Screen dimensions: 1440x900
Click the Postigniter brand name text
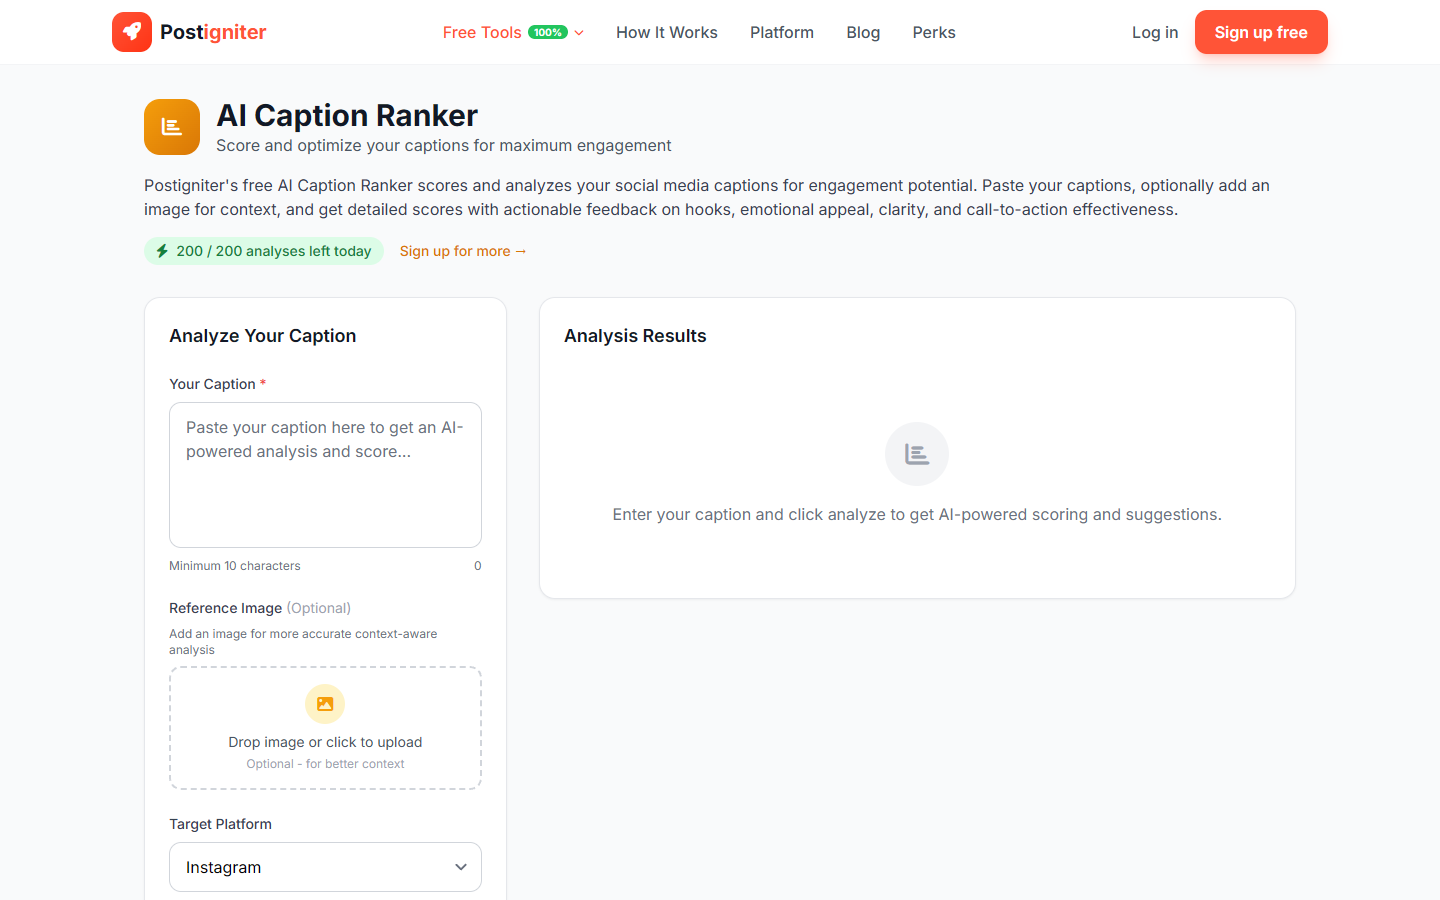(x=213, y=32)
